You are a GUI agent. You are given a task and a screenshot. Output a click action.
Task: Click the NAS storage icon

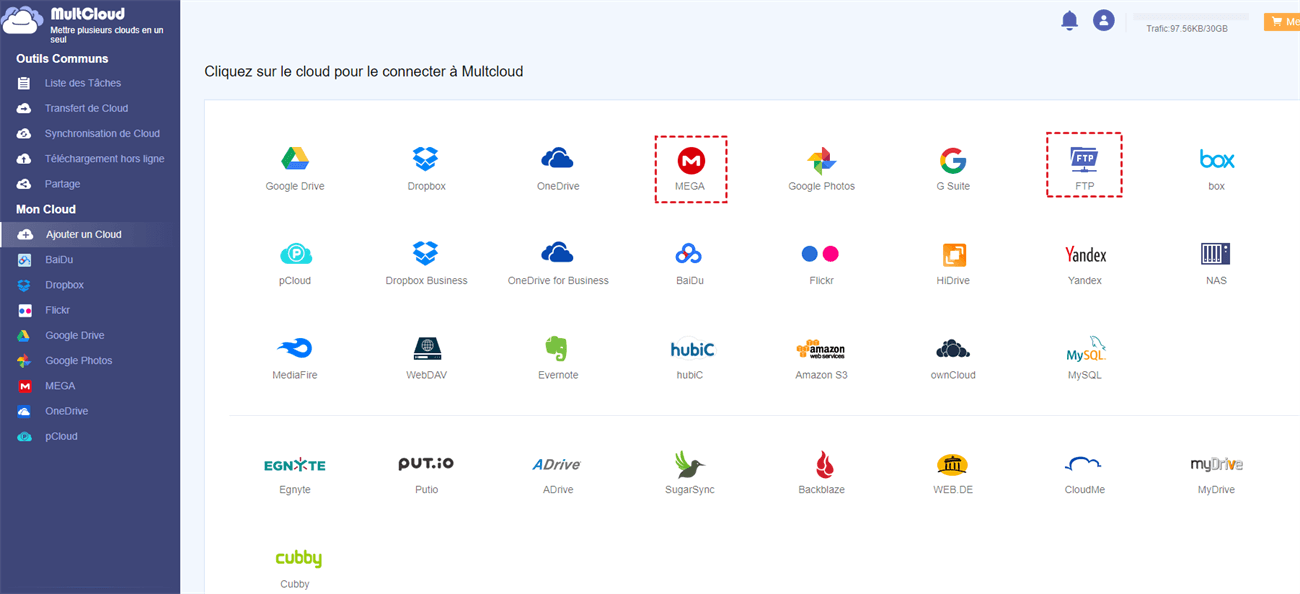point(1216,253)
